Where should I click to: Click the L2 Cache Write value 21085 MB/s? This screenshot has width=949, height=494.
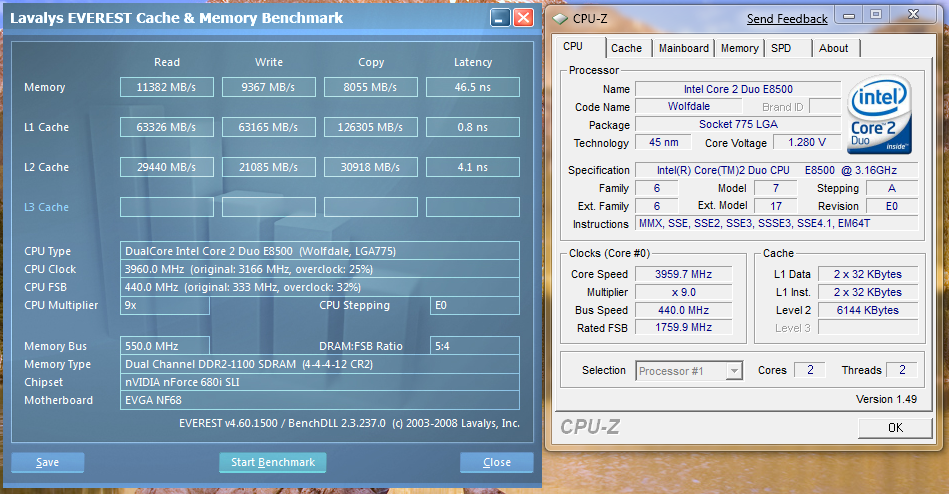[x=269, y=167]
